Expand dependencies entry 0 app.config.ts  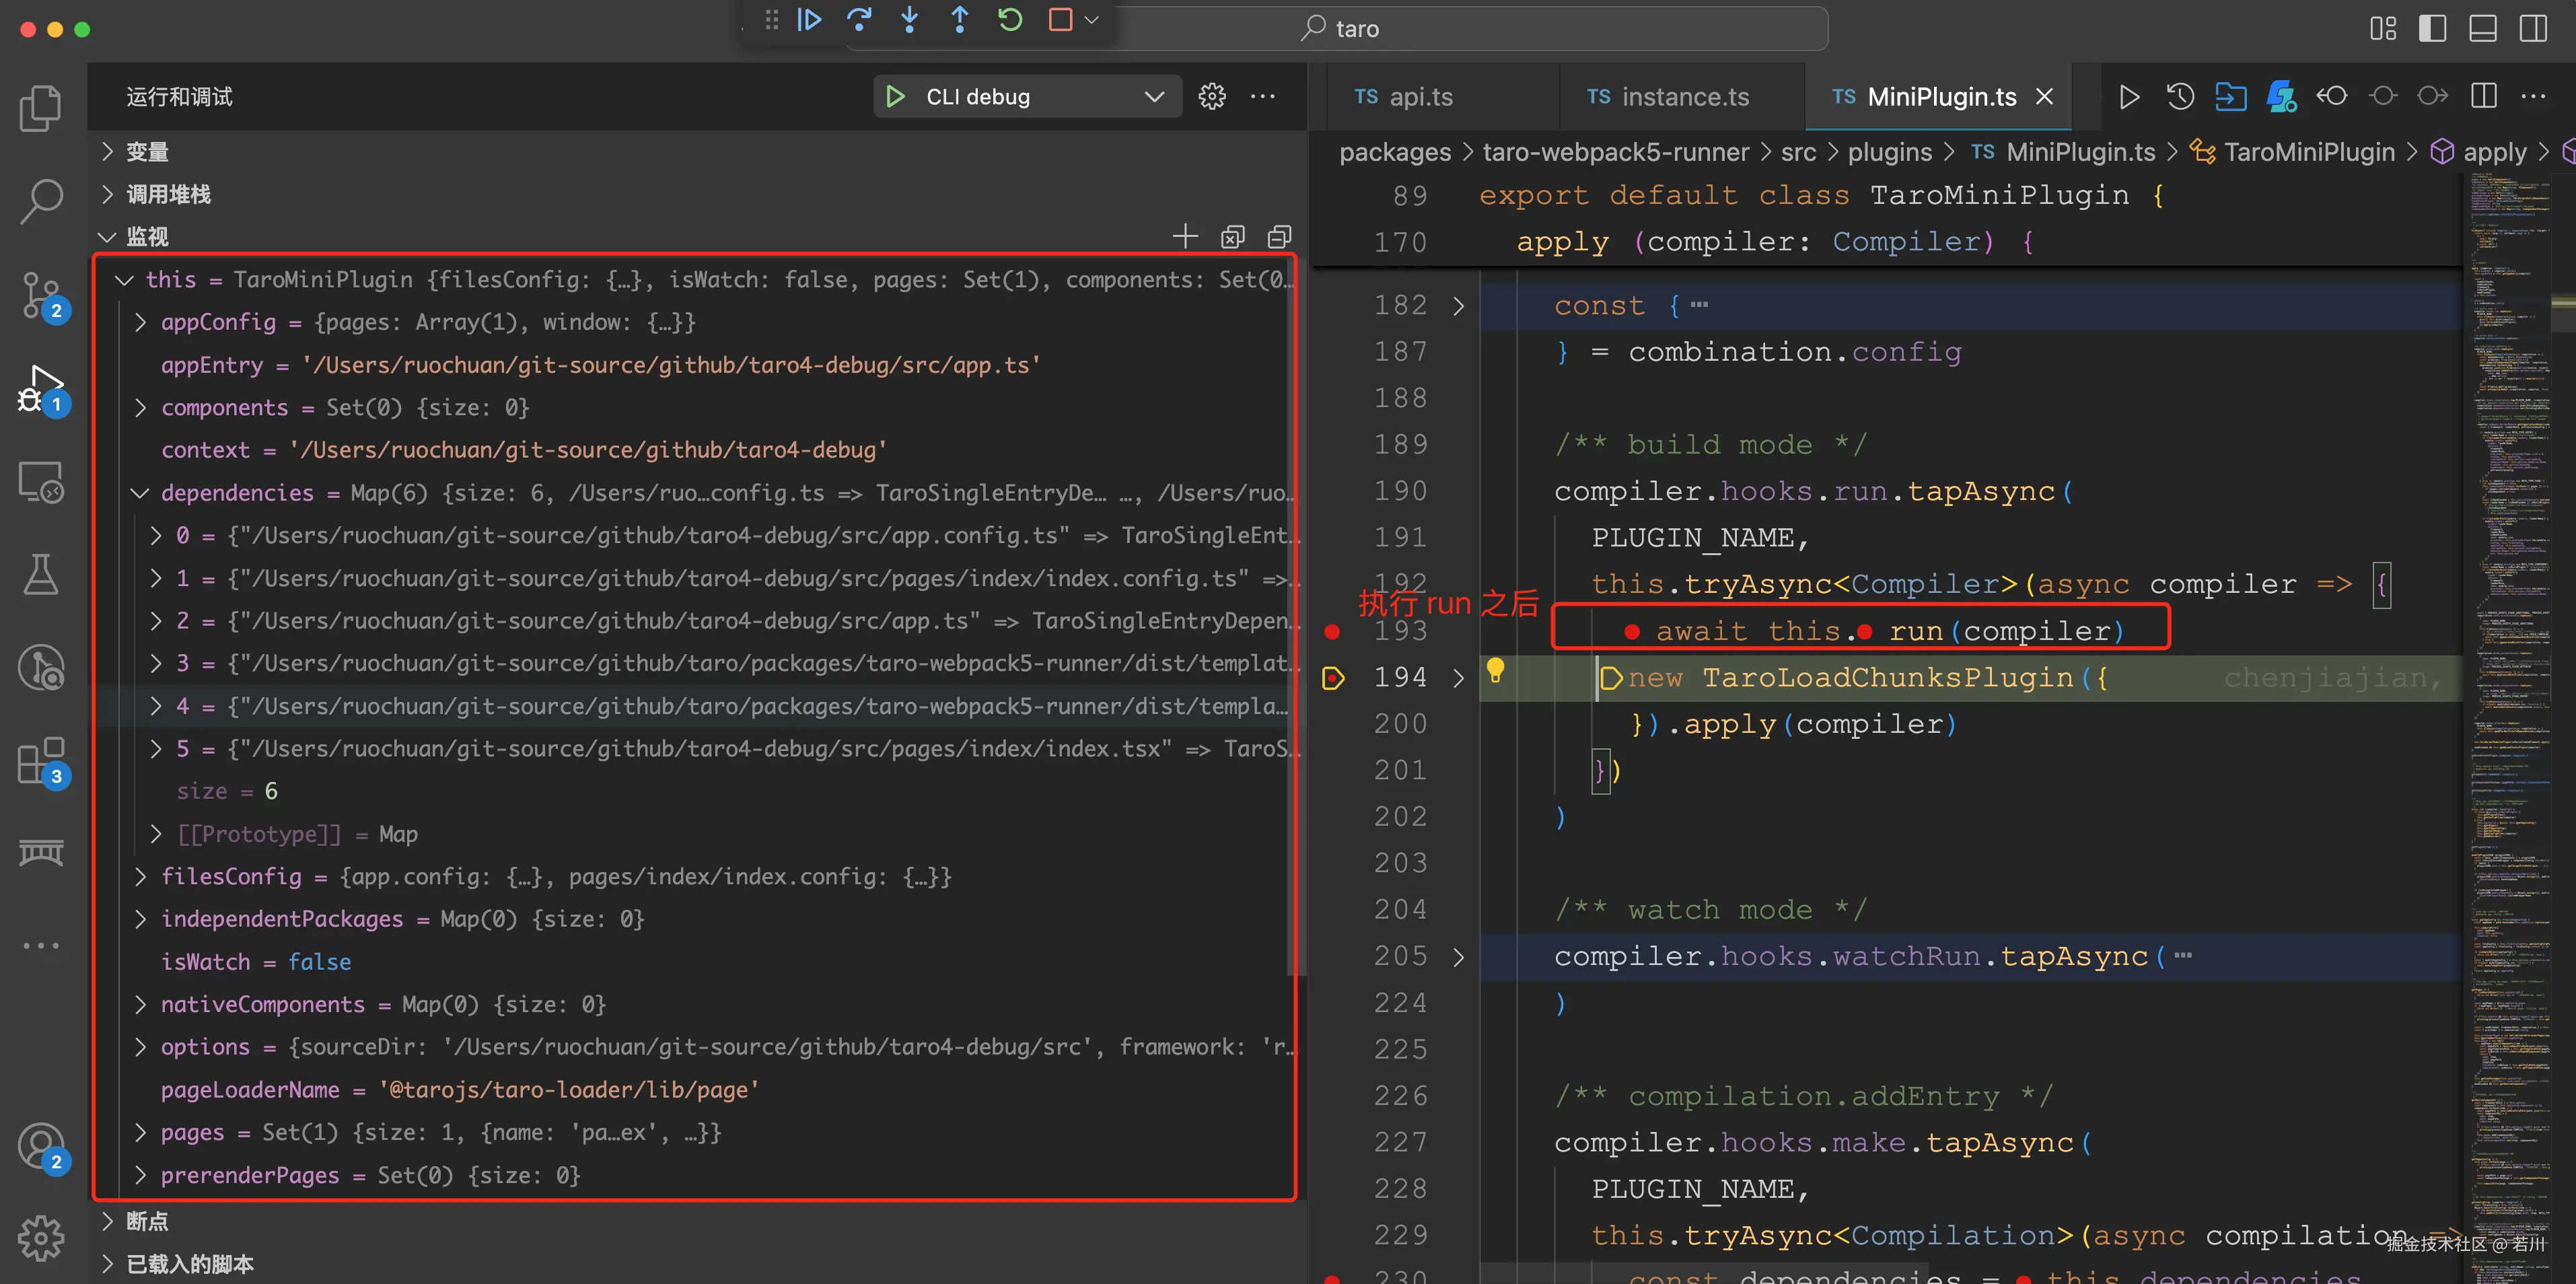(x=156, y=536)
